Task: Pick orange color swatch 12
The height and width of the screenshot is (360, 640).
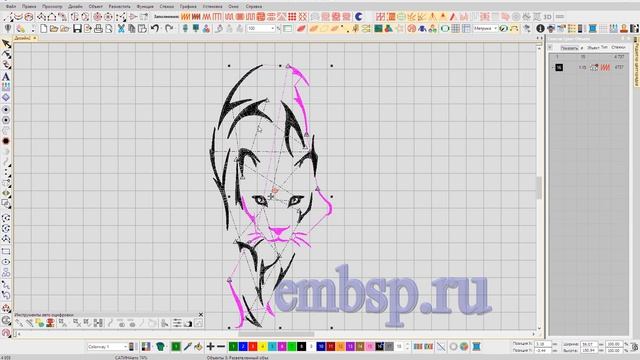Action: (340, 347)
